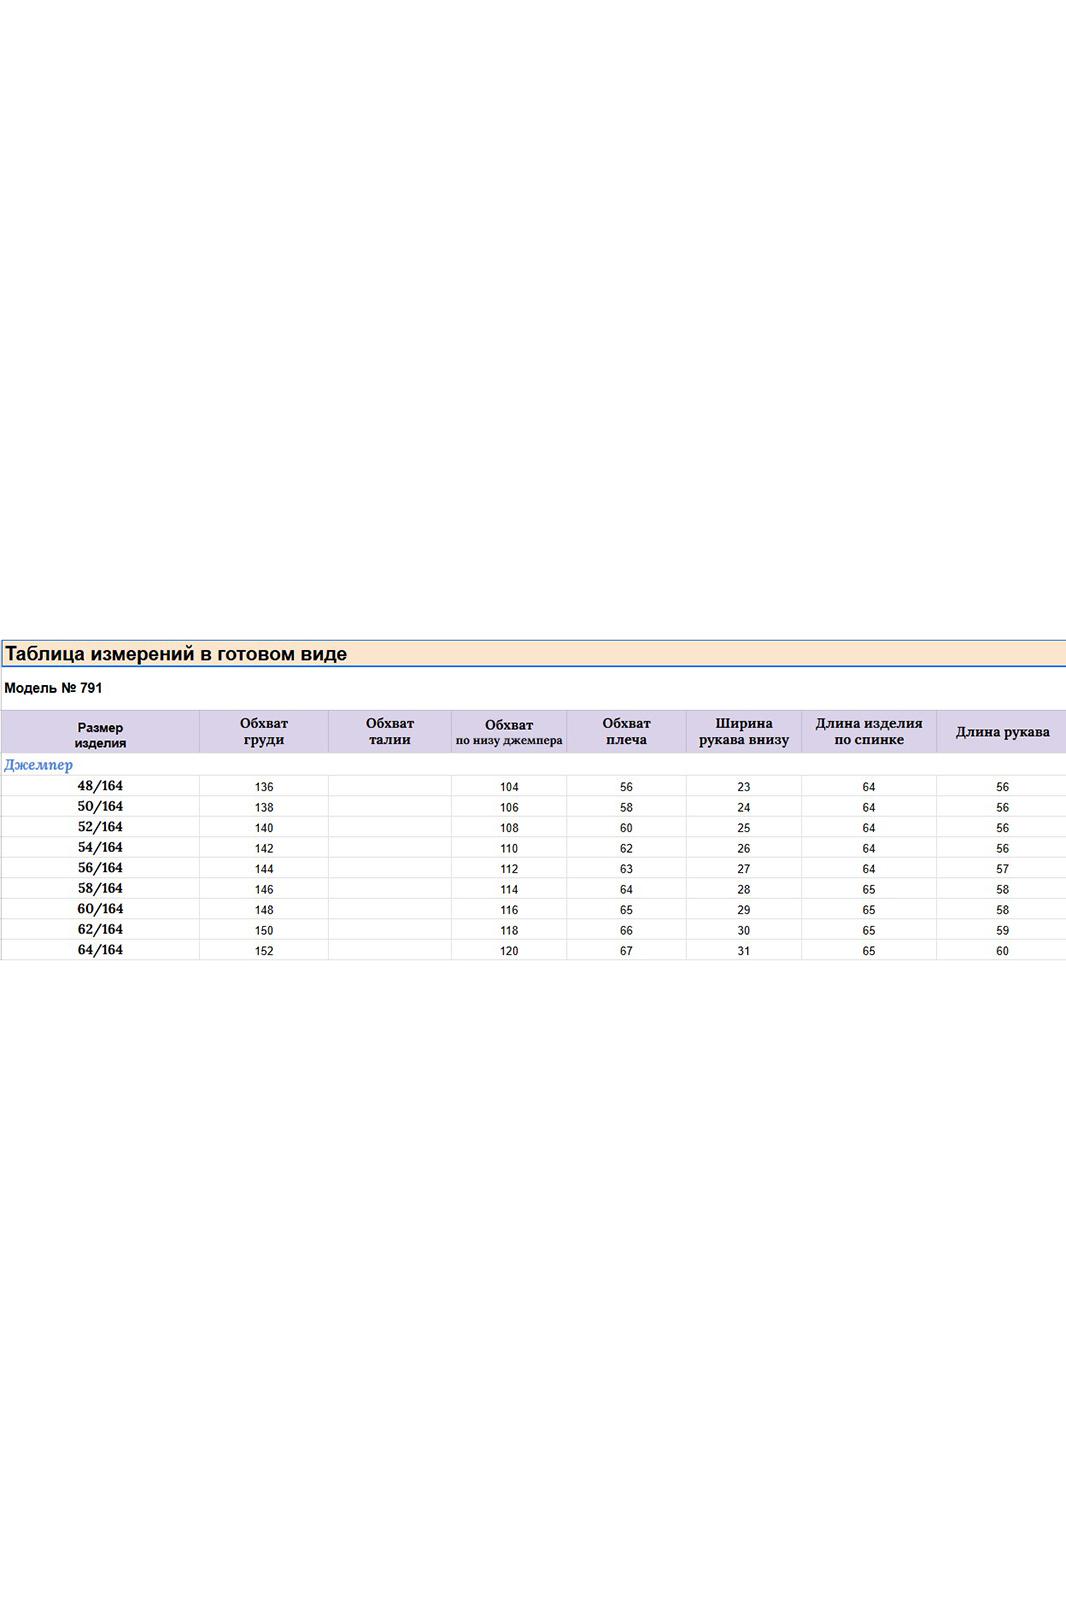The height and width of the screenshot is (1600, 1066).
Task: Click hem value 112 in 56/164 row
Action: 509,869
